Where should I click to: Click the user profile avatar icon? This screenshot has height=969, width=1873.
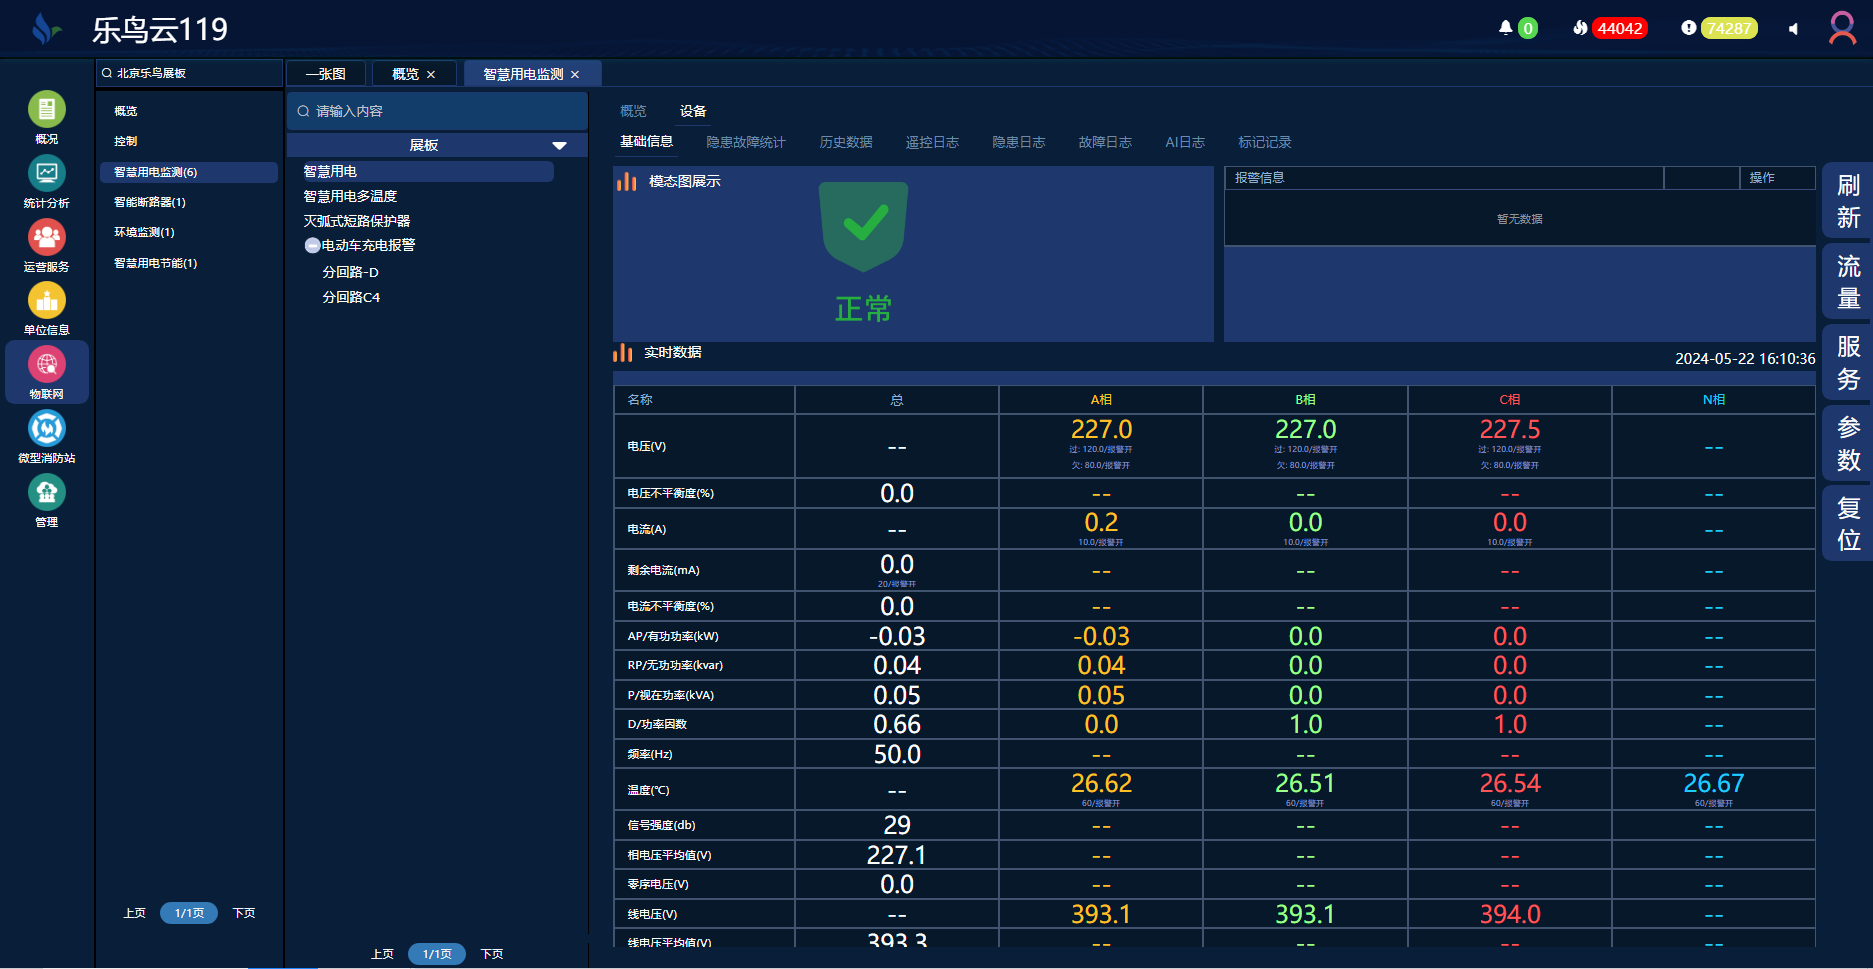pos(1842,28)
